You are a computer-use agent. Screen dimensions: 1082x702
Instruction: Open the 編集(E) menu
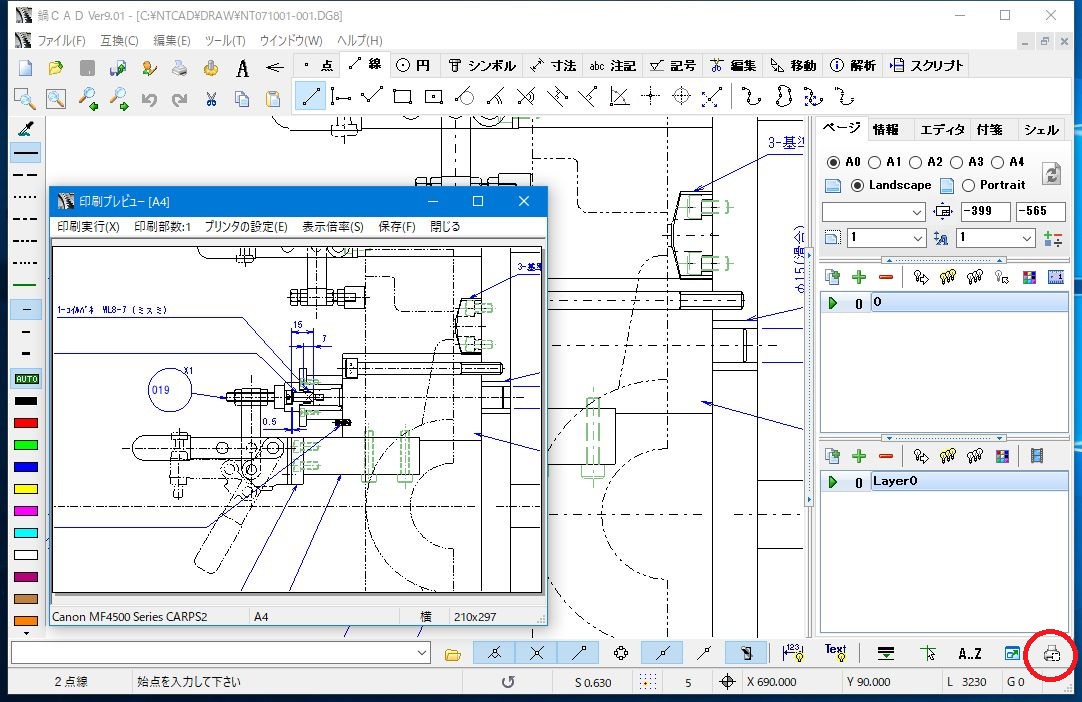(171, 41)
